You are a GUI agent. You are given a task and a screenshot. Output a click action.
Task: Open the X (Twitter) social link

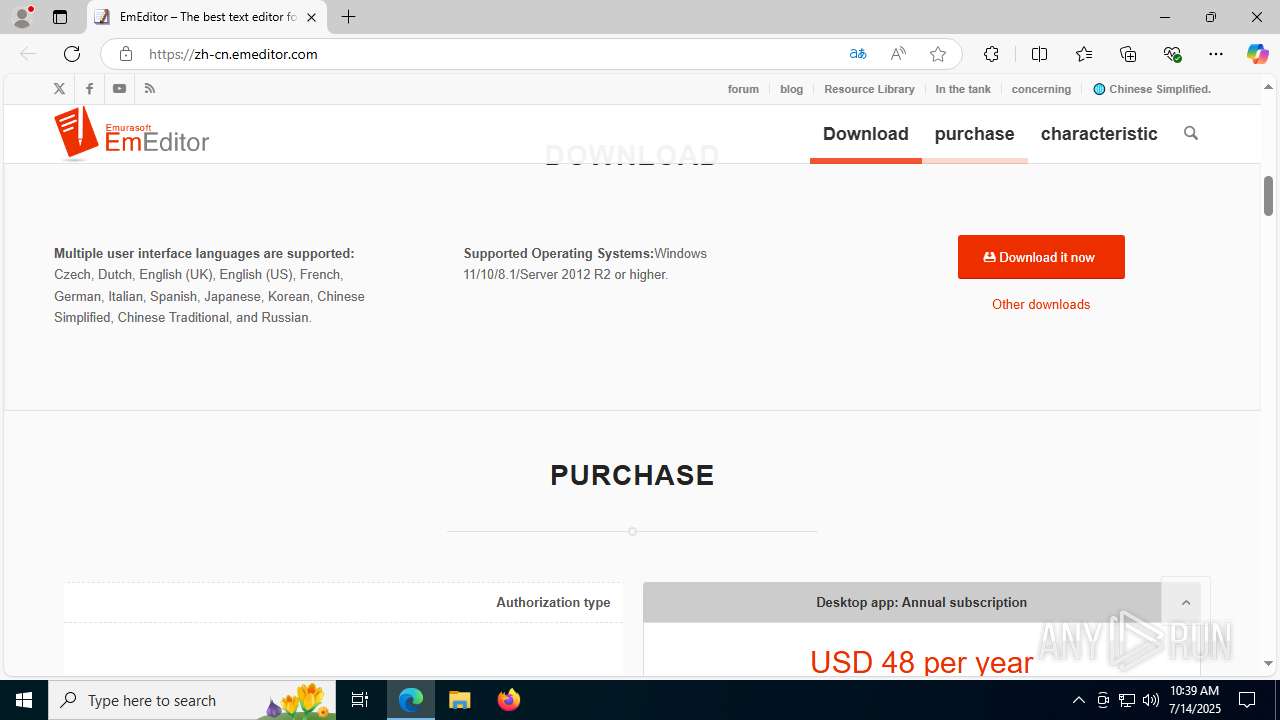pyautogui.click(x=59, y=89)
